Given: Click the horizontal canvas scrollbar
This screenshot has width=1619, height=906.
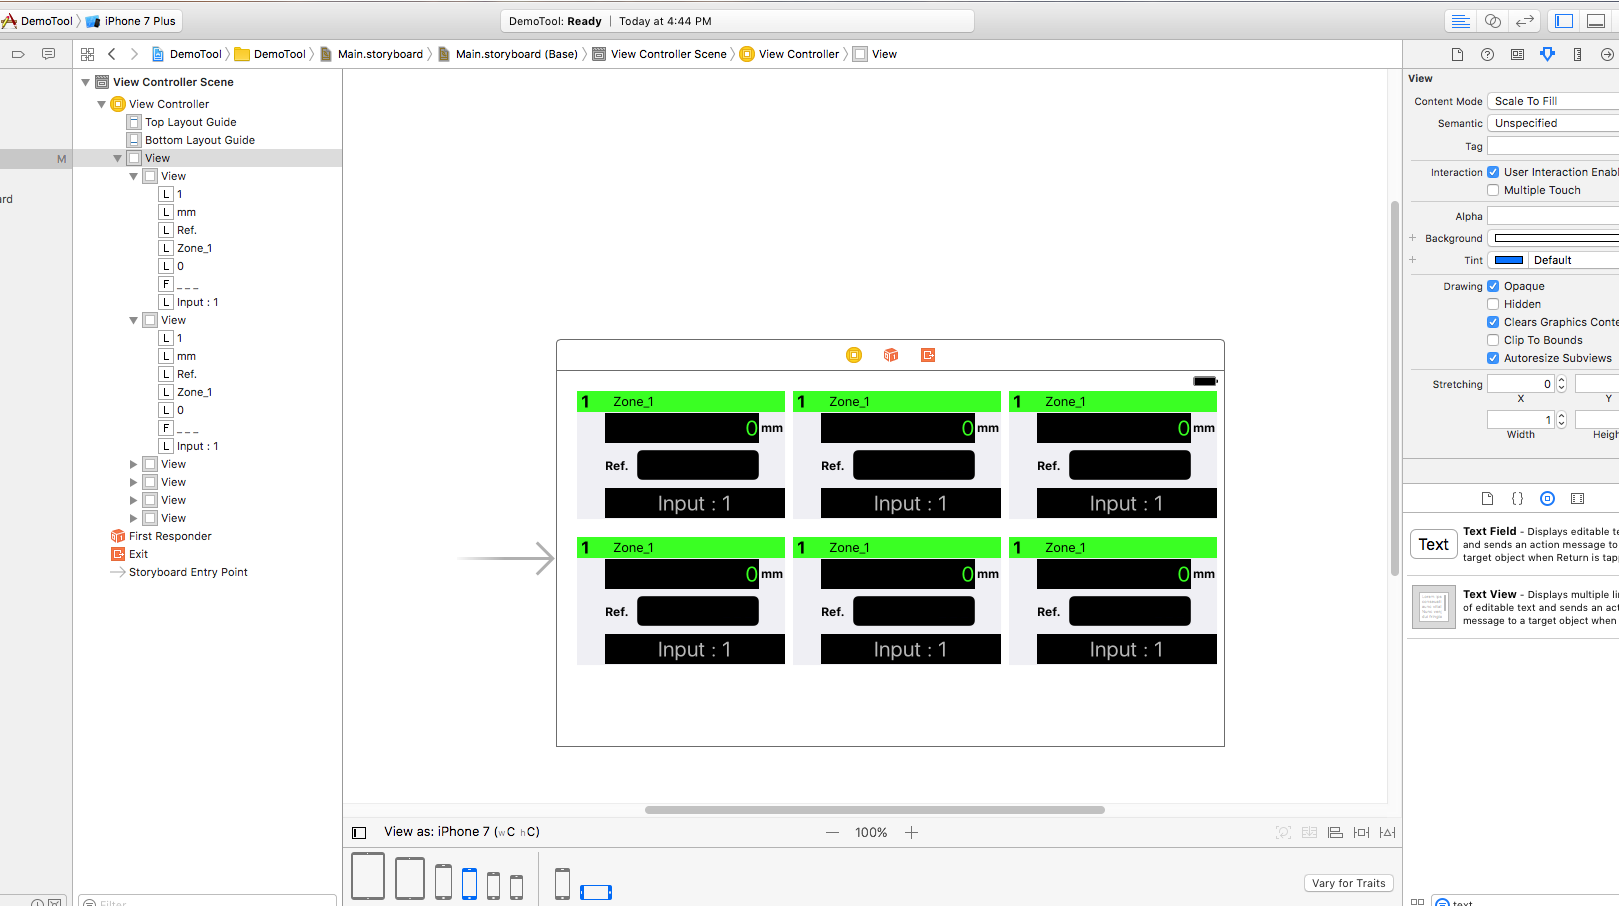Looking at the screenshot, I should (x=875, y=810).
